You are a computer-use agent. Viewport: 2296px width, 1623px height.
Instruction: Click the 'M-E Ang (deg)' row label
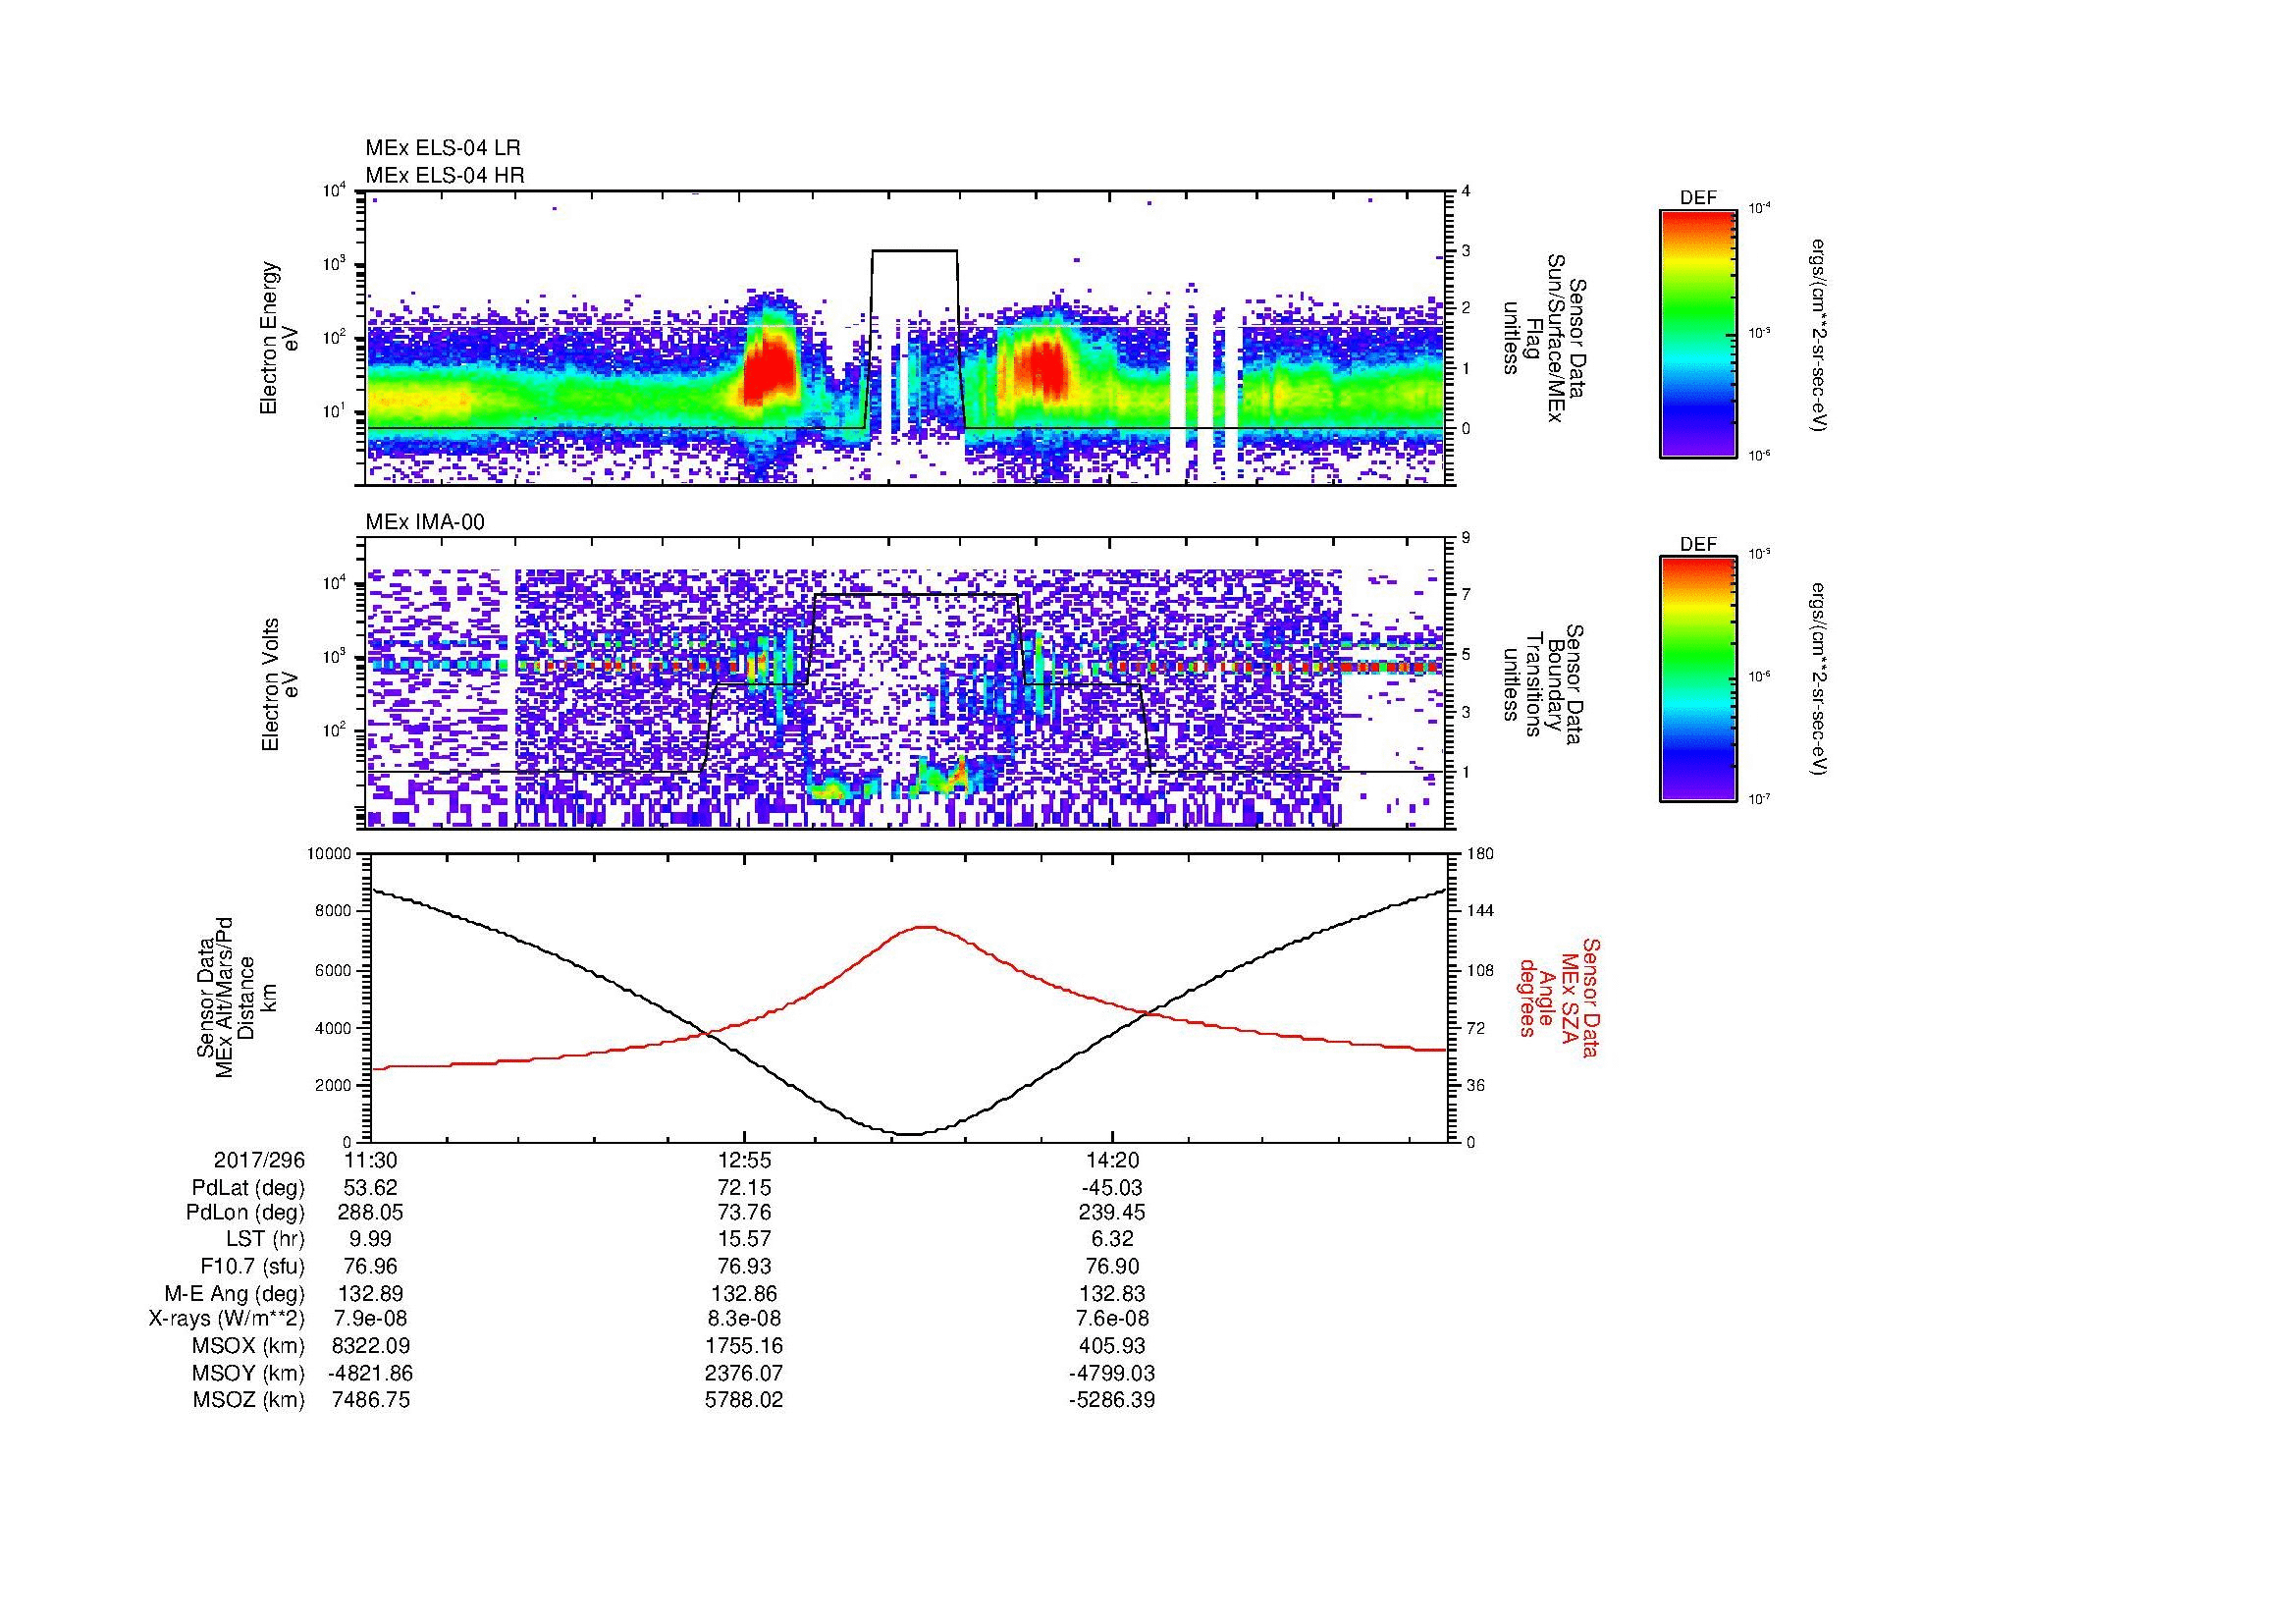pyautogui.click(x=234, y=1293)
